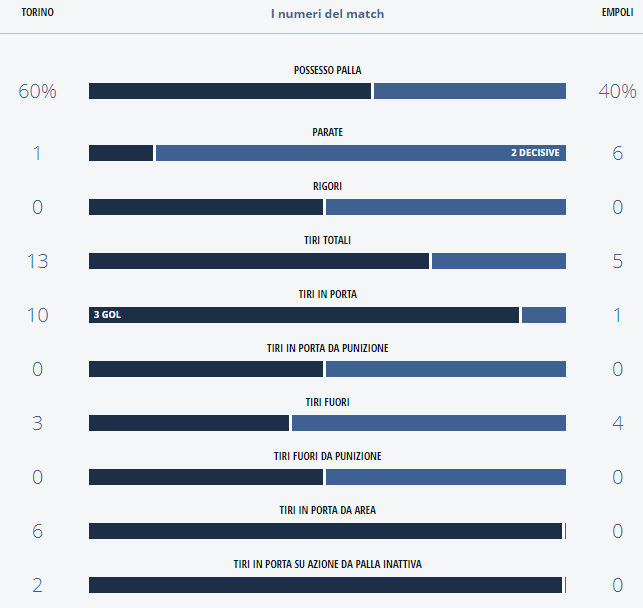Click Torino's dark segment of possession bar

(230, 91)
